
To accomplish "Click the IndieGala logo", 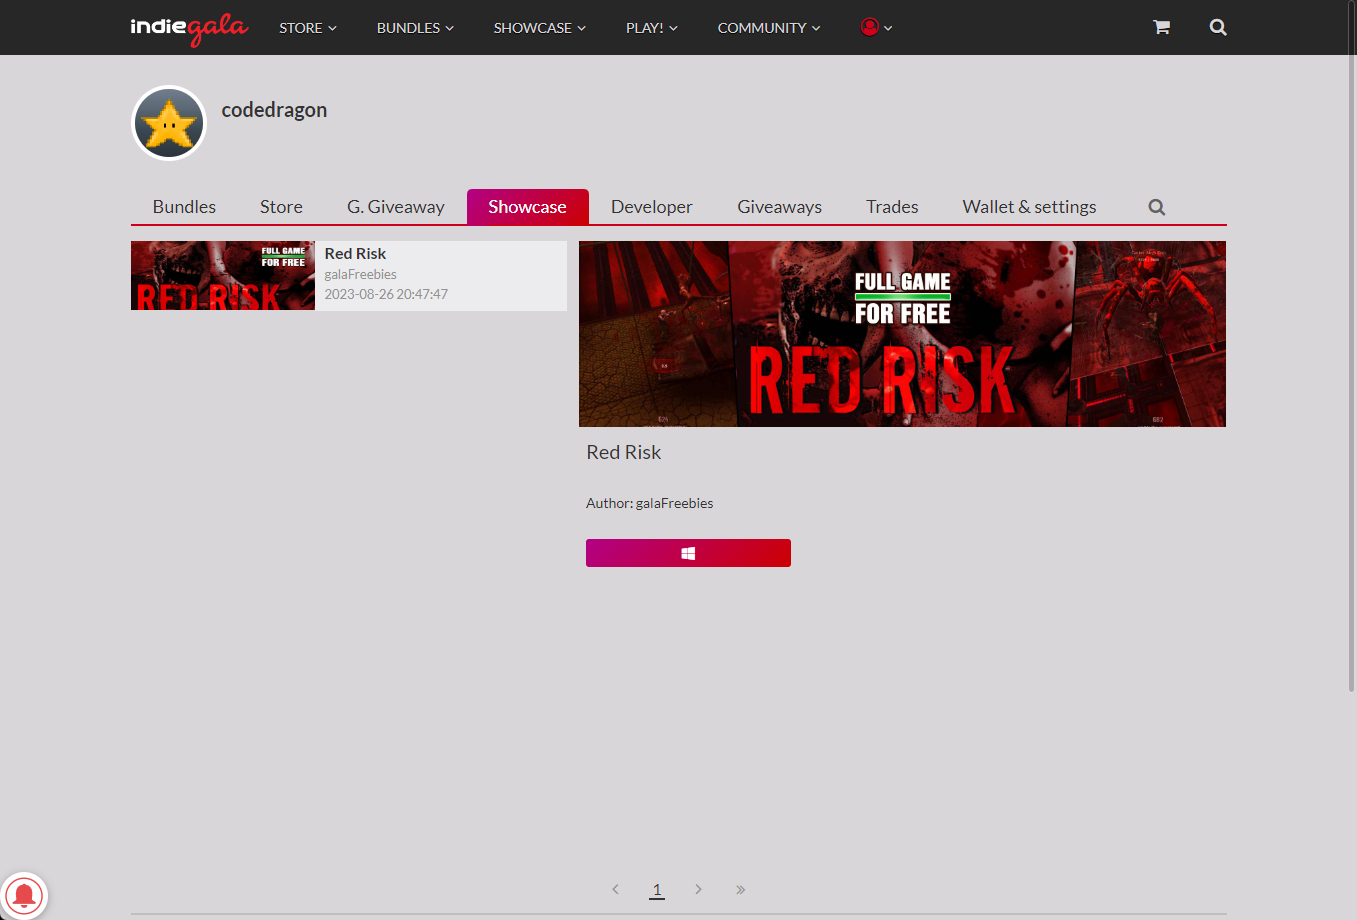I will click(x=189, y=28).
